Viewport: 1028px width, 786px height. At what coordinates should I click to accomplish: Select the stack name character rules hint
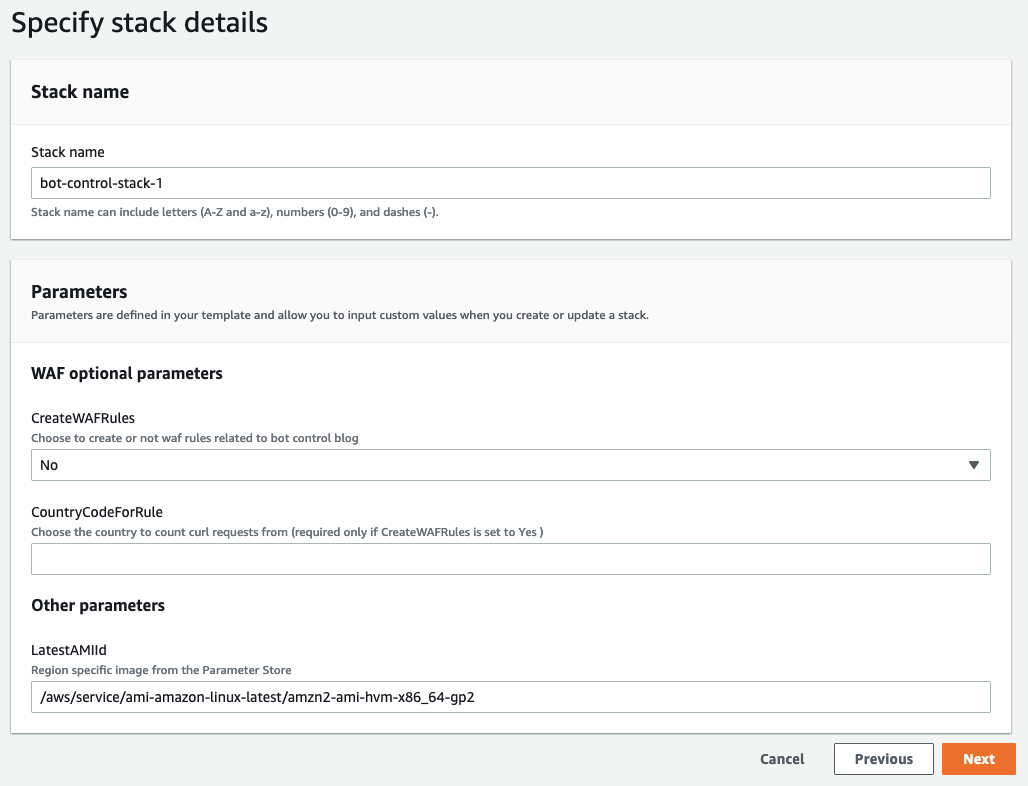point(235,212)
